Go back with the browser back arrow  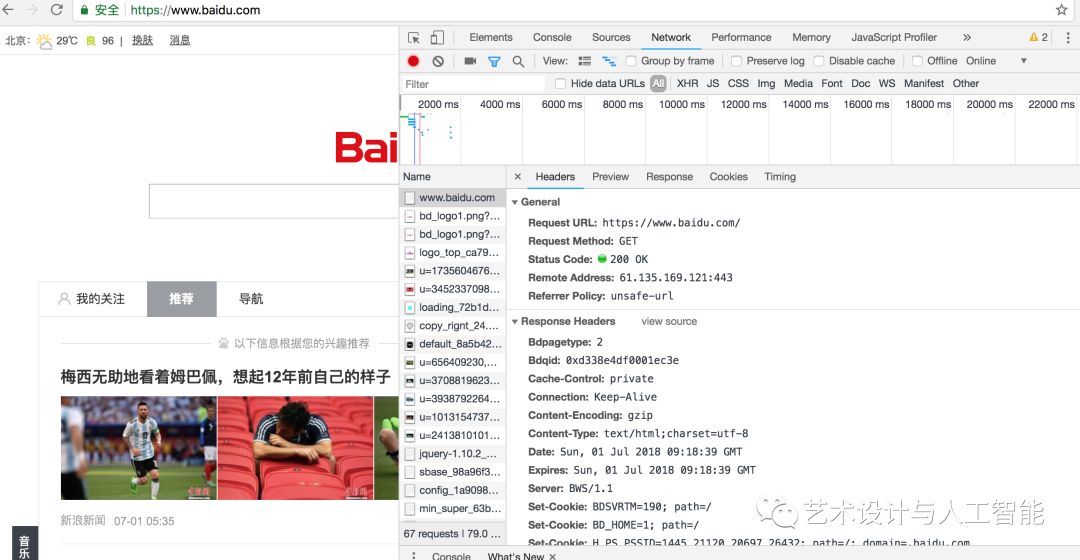tap(8, 10)
